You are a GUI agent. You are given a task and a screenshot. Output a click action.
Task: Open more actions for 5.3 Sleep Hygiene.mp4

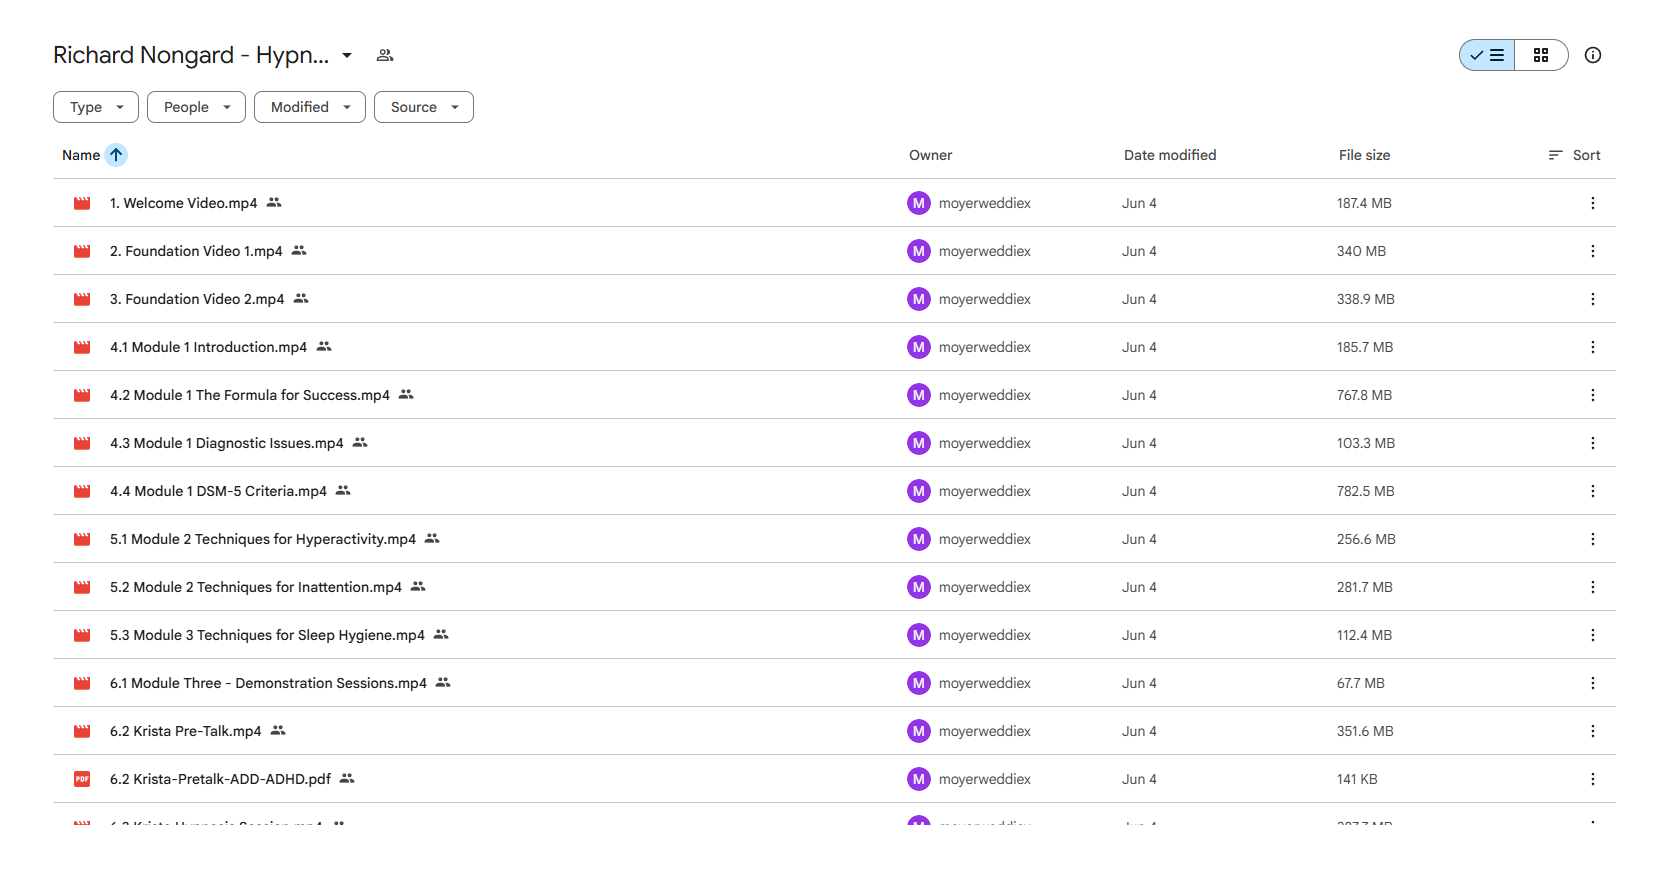pos(1593,635)
